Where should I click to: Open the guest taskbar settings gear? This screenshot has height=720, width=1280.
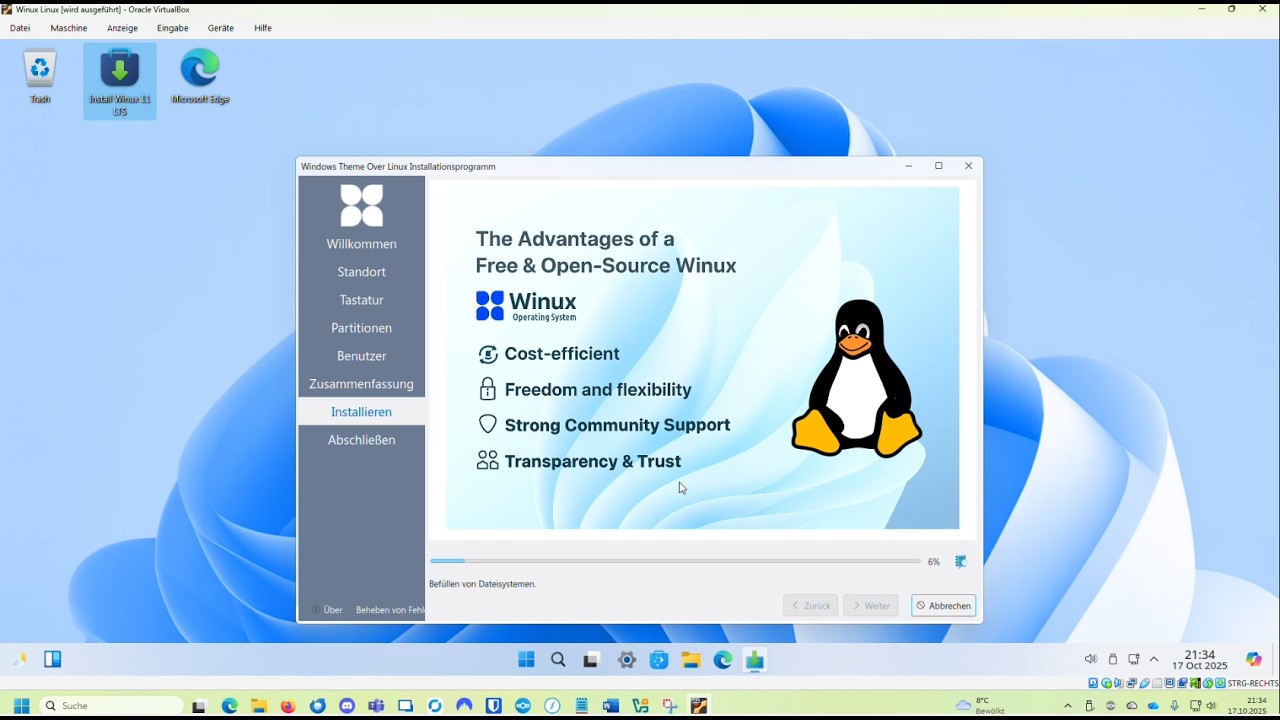click(627, 660)
